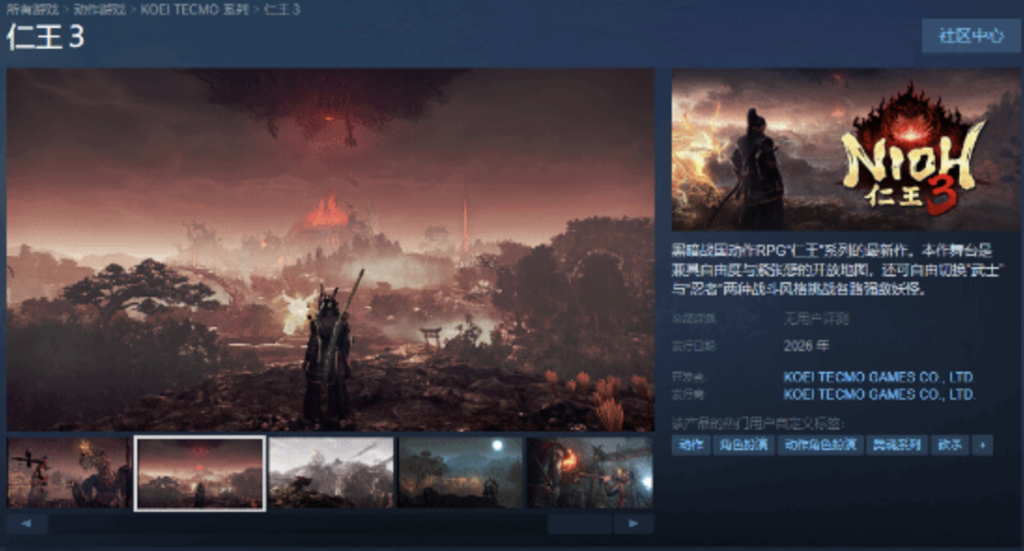Click the 动作游戏 breadcrumb link
The height and width of the screenshot is (551, 1024).
pos(99,10)
